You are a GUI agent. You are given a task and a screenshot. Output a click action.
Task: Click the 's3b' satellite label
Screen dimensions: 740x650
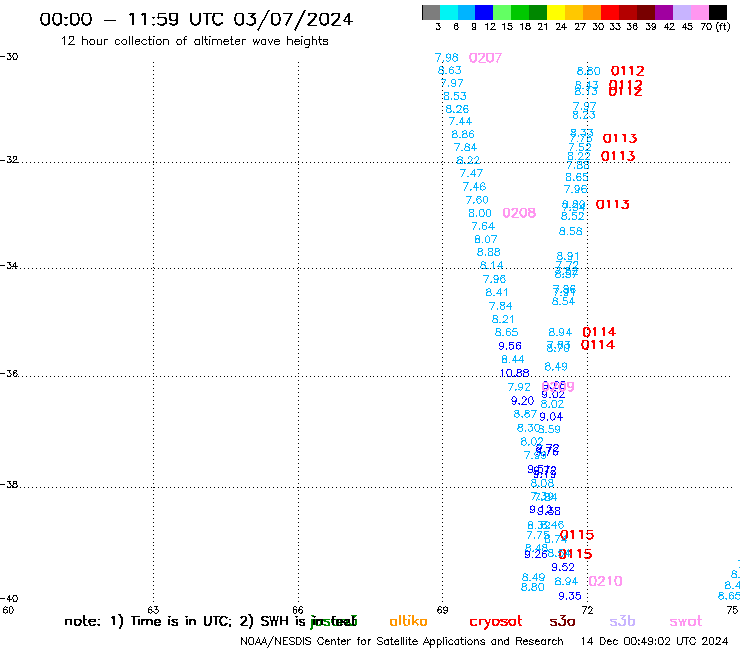(622, 621)
